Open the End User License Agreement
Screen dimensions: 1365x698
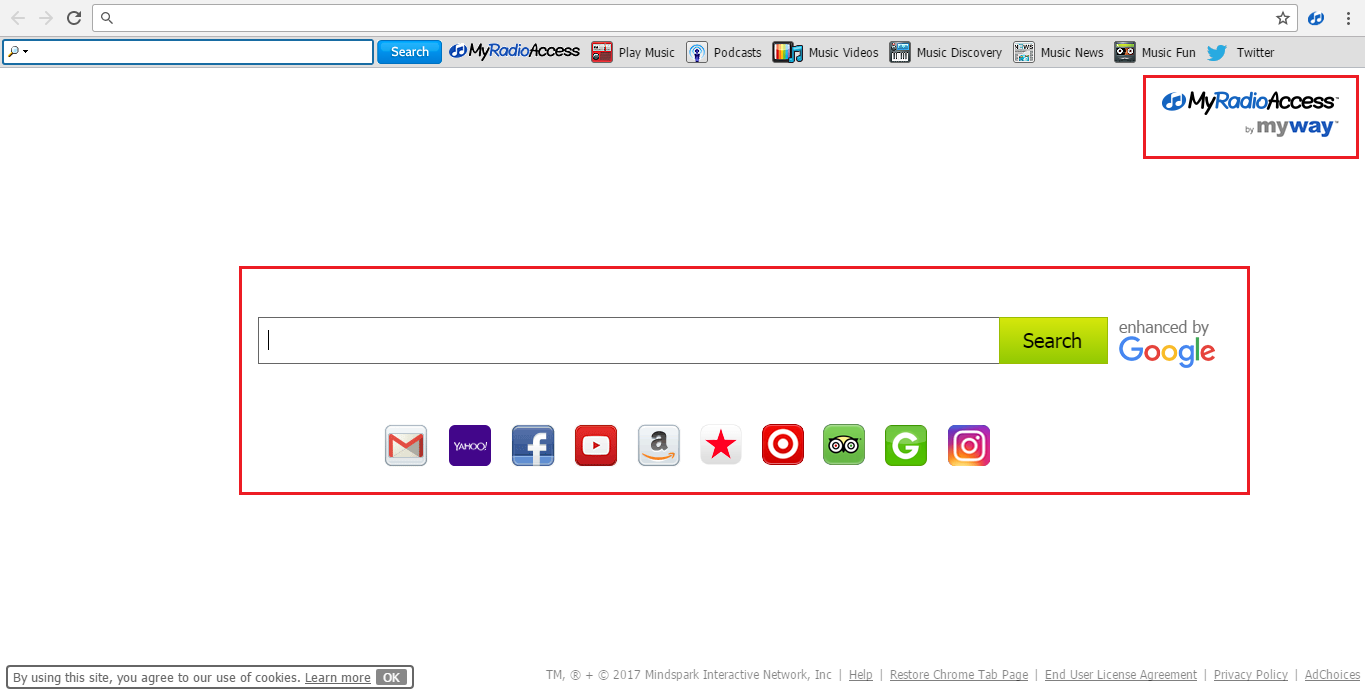pos(1121,675)
